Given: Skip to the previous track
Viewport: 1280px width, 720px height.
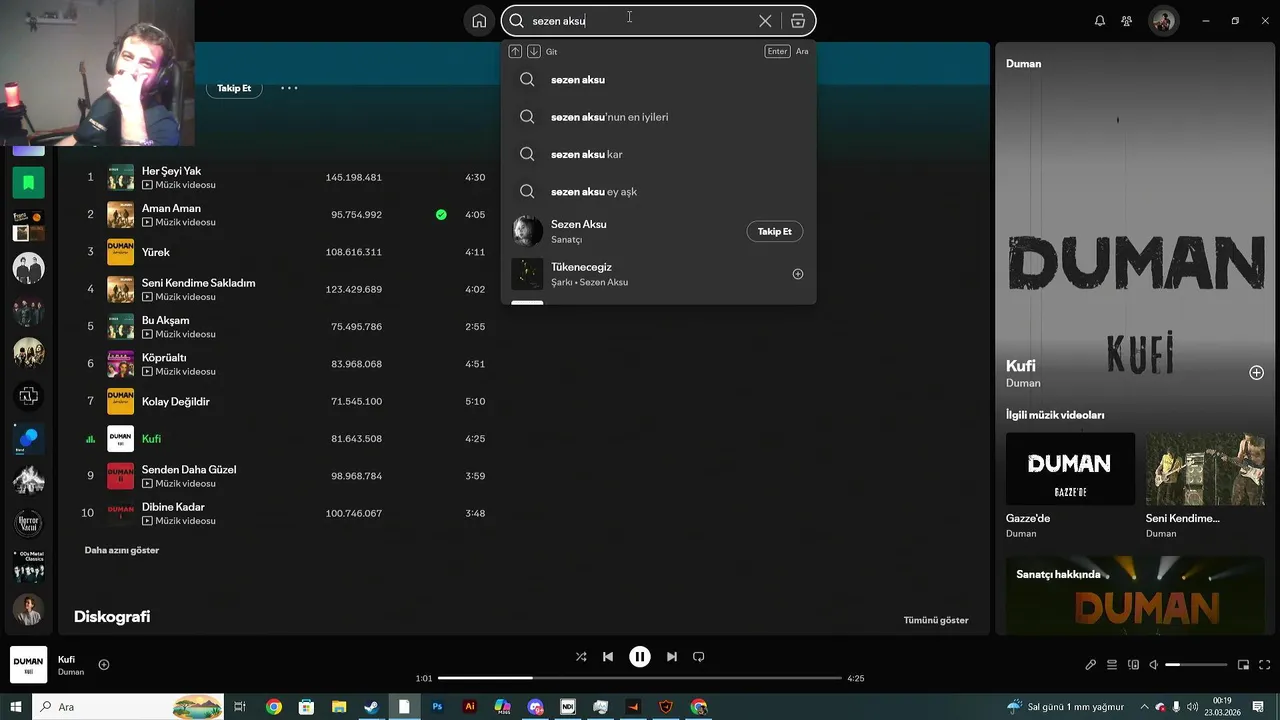Looking at the screenshot, I should [608, 657].
